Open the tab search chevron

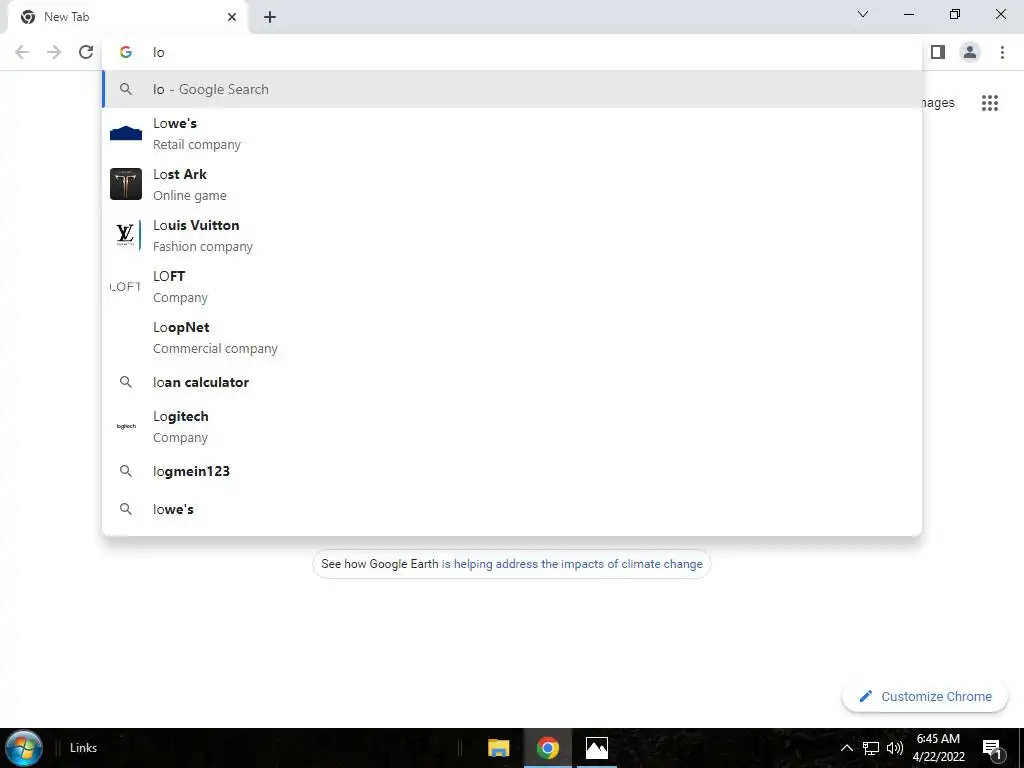863,14
